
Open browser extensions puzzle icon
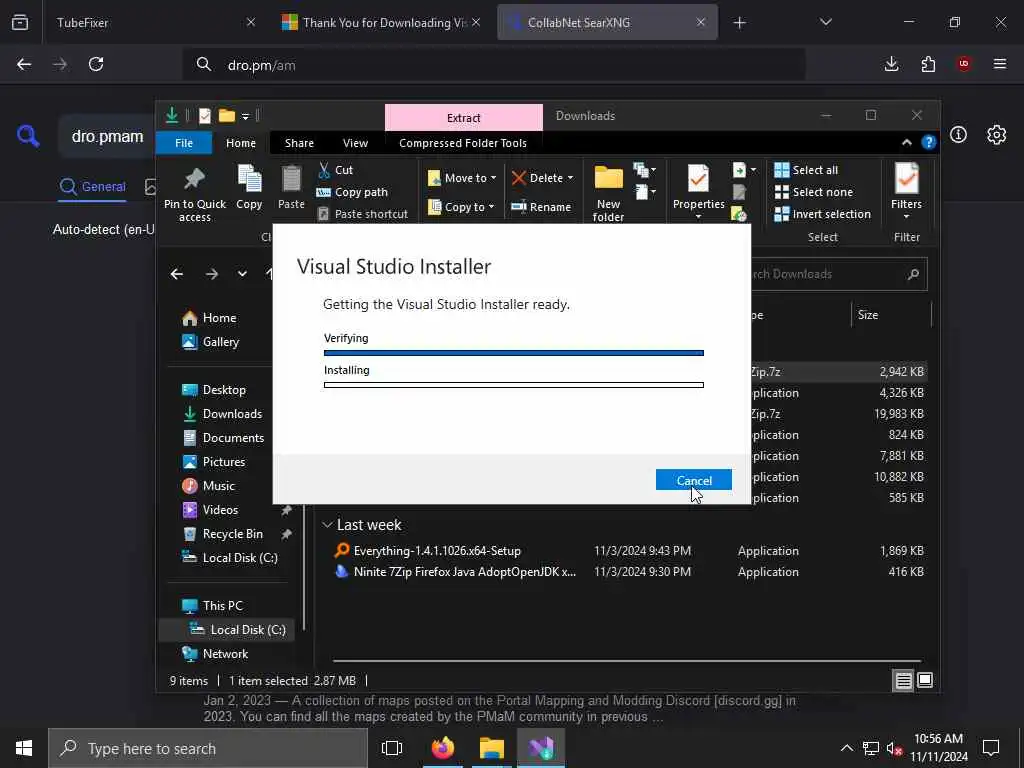click(928, 64)
